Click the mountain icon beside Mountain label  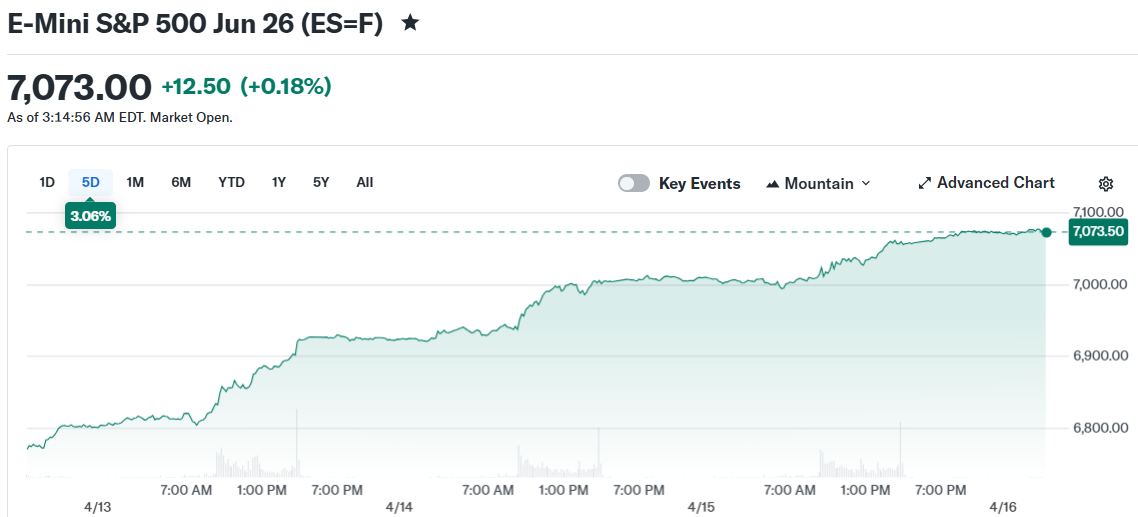[x=772, y=184]
